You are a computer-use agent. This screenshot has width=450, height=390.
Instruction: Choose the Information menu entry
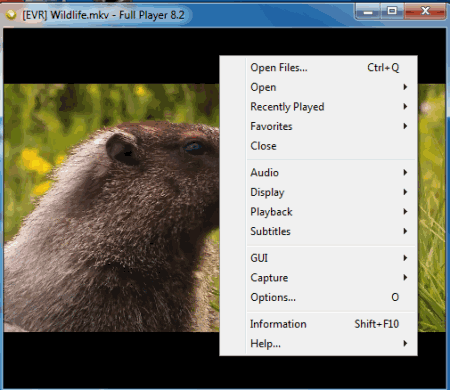(318, 324)
